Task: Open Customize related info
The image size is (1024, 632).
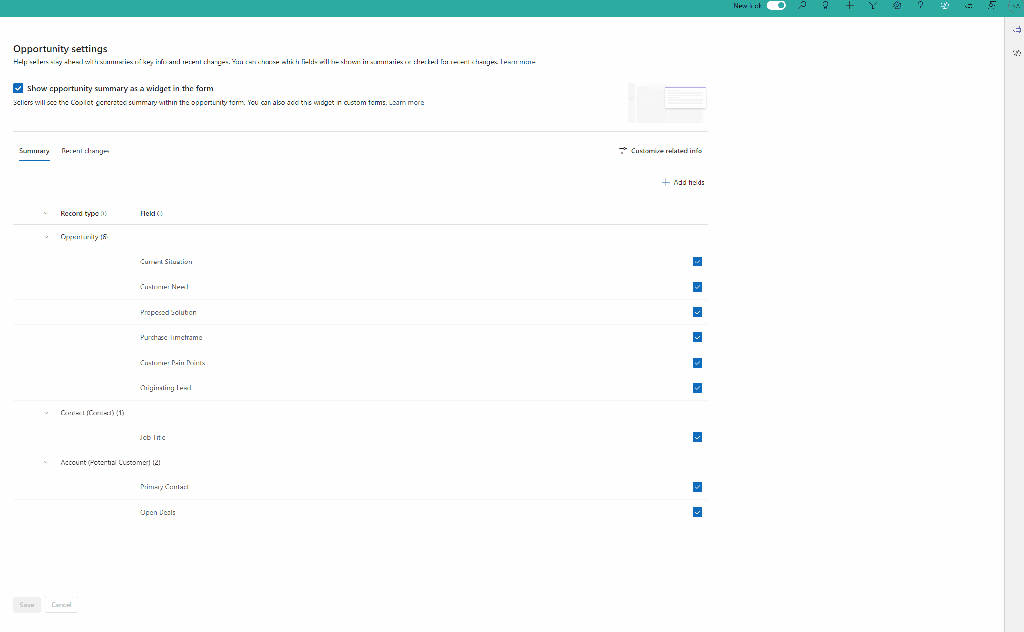Action: click(661, 151)
